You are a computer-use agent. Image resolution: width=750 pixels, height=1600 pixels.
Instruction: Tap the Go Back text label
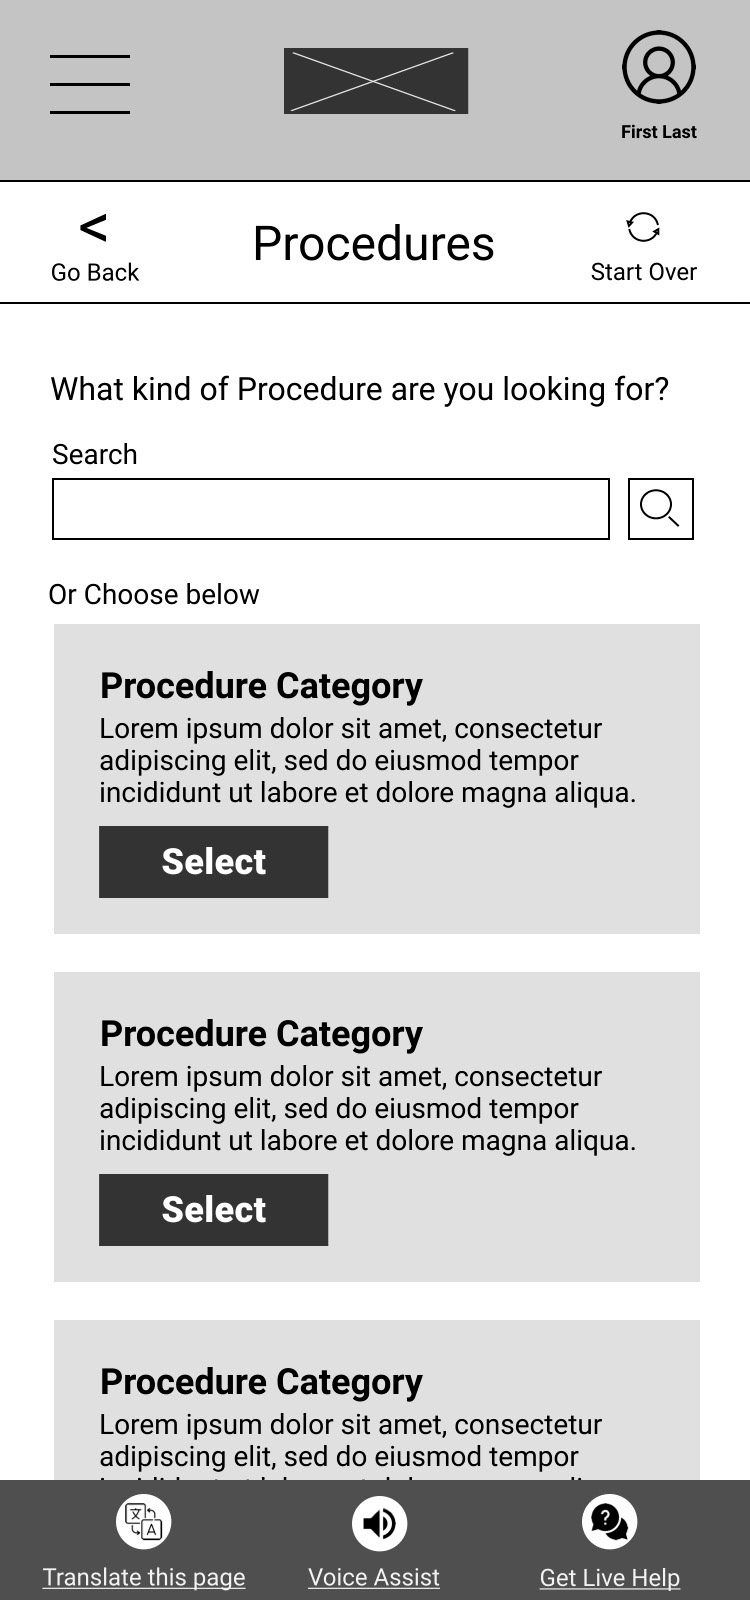coord(95,272)
